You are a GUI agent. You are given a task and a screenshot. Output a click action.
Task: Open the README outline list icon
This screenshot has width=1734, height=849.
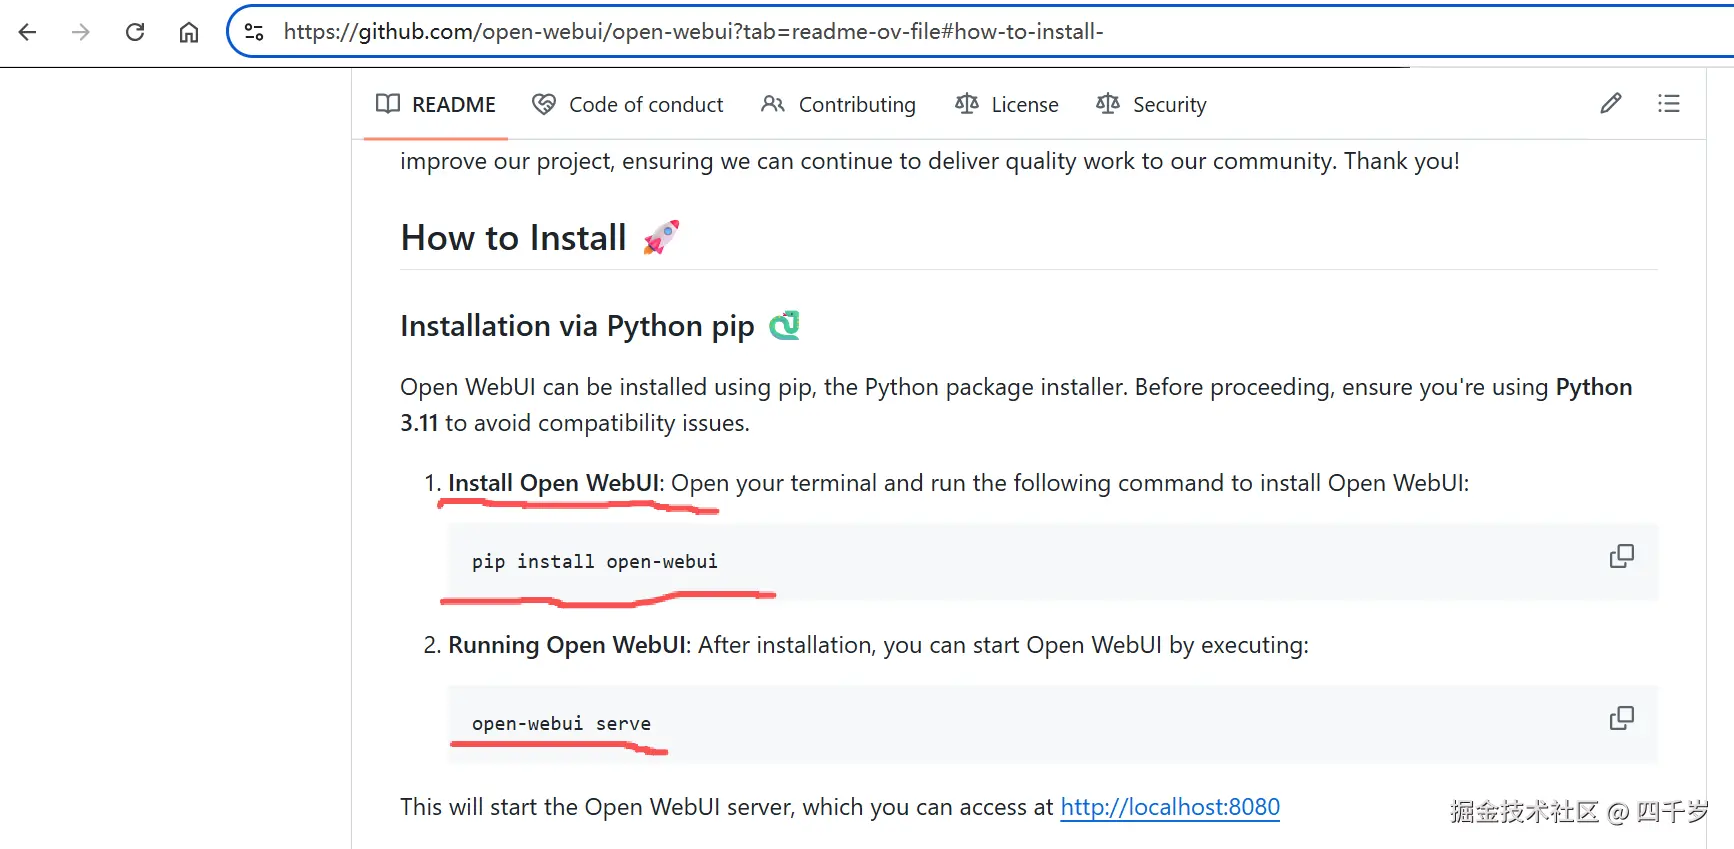[1668, 104]
